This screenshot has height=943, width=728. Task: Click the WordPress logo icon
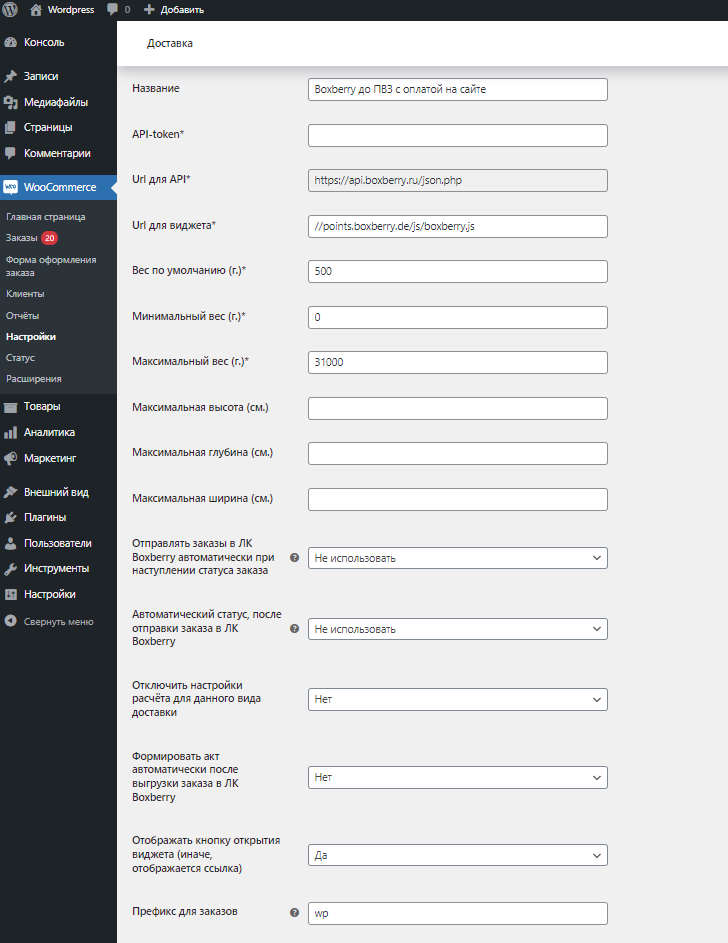coord(10,10)
